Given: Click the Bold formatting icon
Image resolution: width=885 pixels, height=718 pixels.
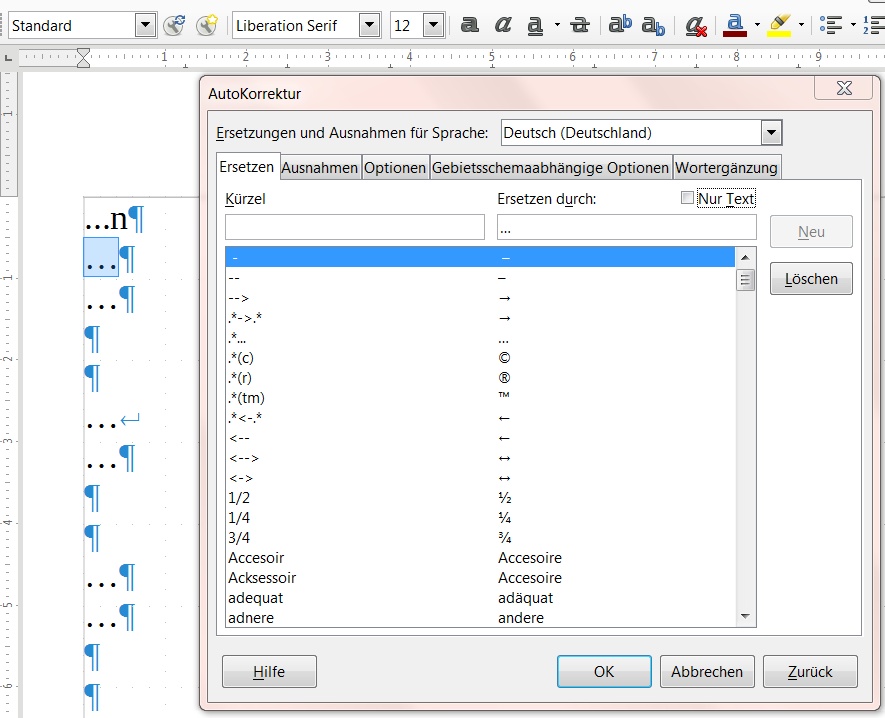Looking at the screenshot, I should 469,25.
